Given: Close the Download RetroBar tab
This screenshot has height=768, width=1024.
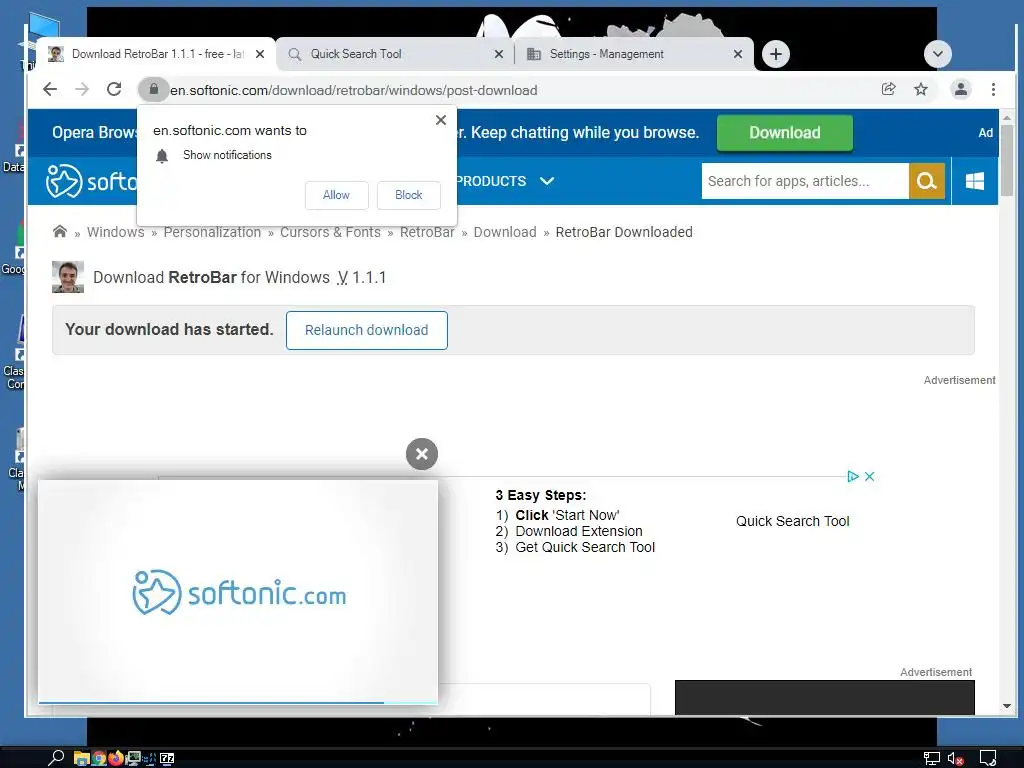Looking at the screenshot, I should pyautogui.click(x=260, y=54).
